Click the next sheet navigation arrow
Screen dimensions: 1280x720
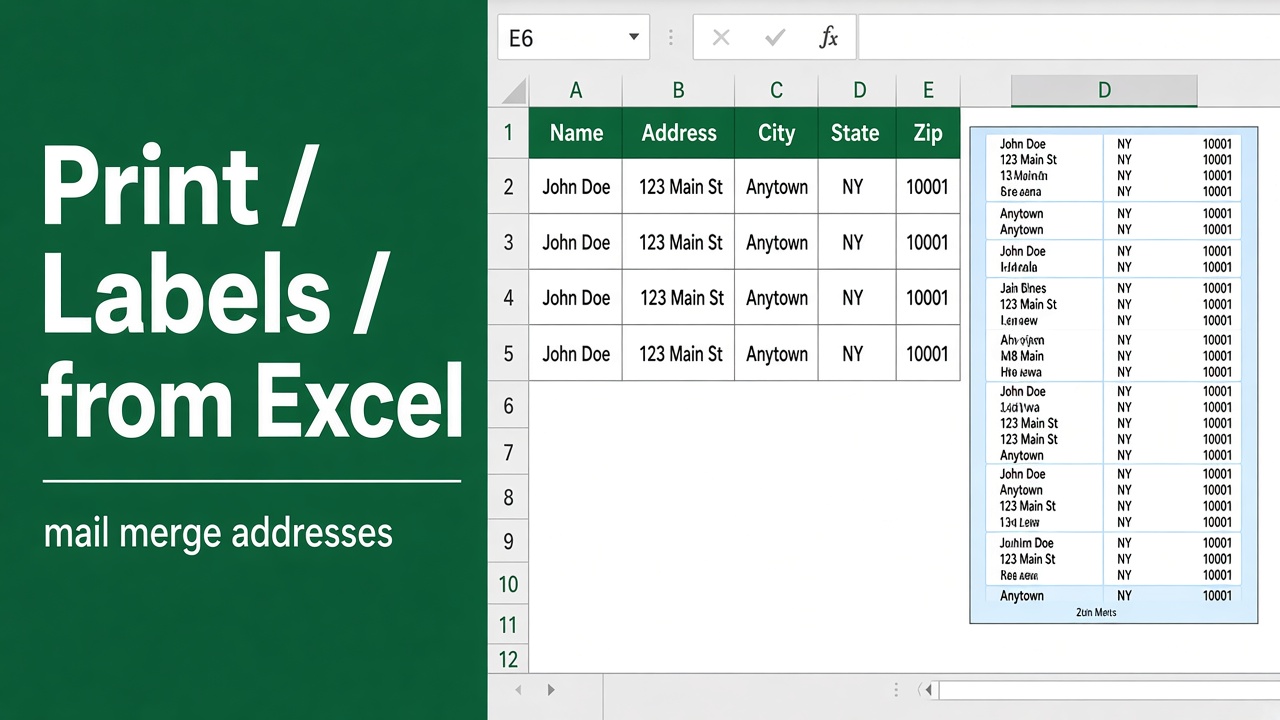tap(551, 690)
